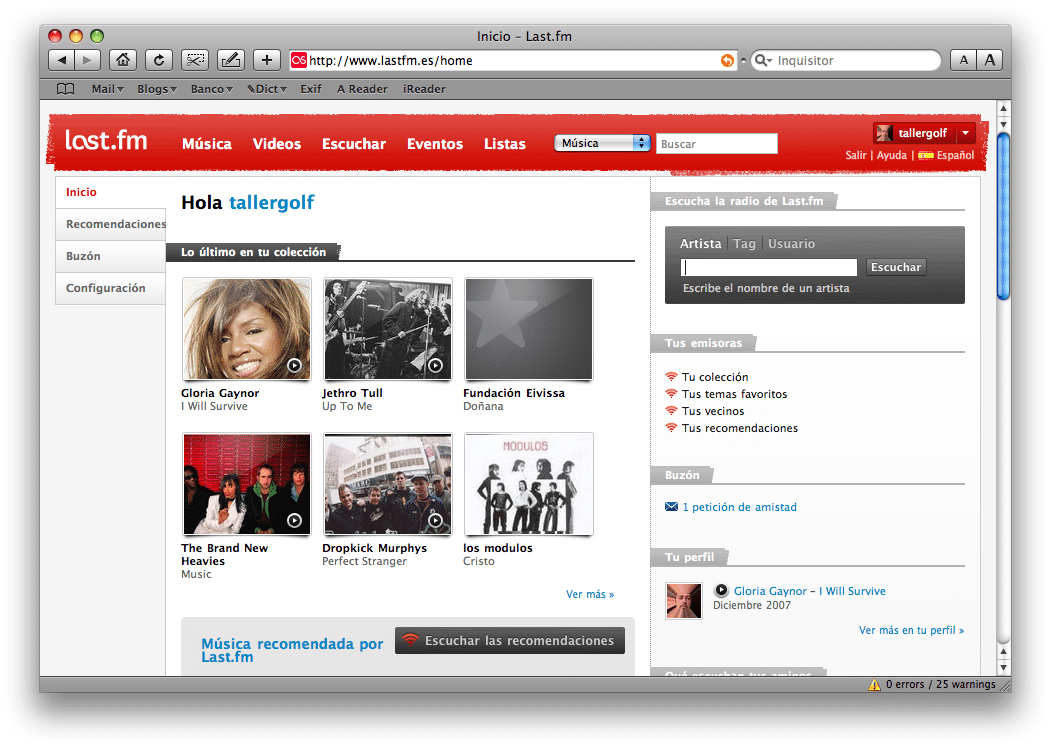1051x747 pixels.
Task: Click the blue vertical scrollbar thumb
Action: pos(1003,216)
